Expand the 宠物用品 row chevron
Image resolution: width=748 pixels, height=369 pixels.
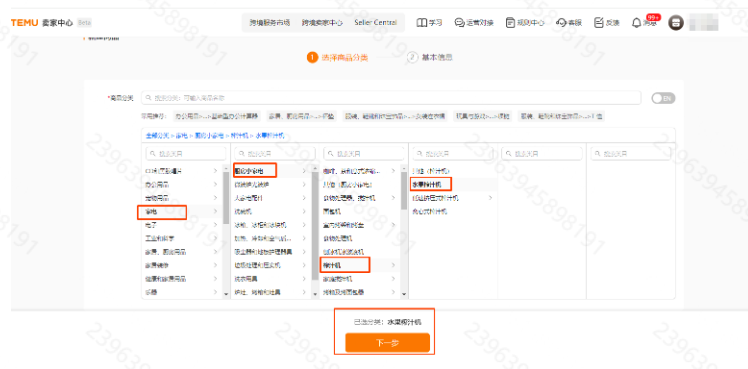click(x=216, y=197)
